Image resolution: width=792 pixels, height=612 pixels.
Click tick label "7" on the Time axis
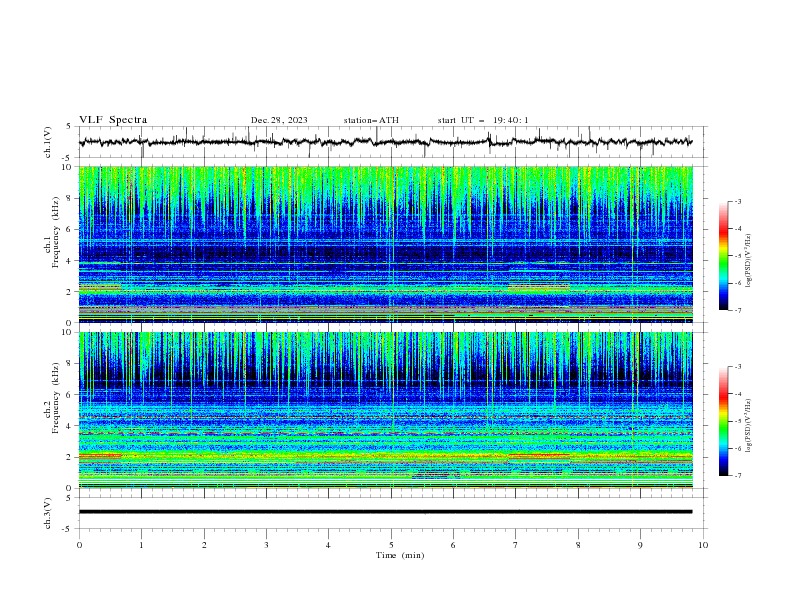tap(515, 545)
